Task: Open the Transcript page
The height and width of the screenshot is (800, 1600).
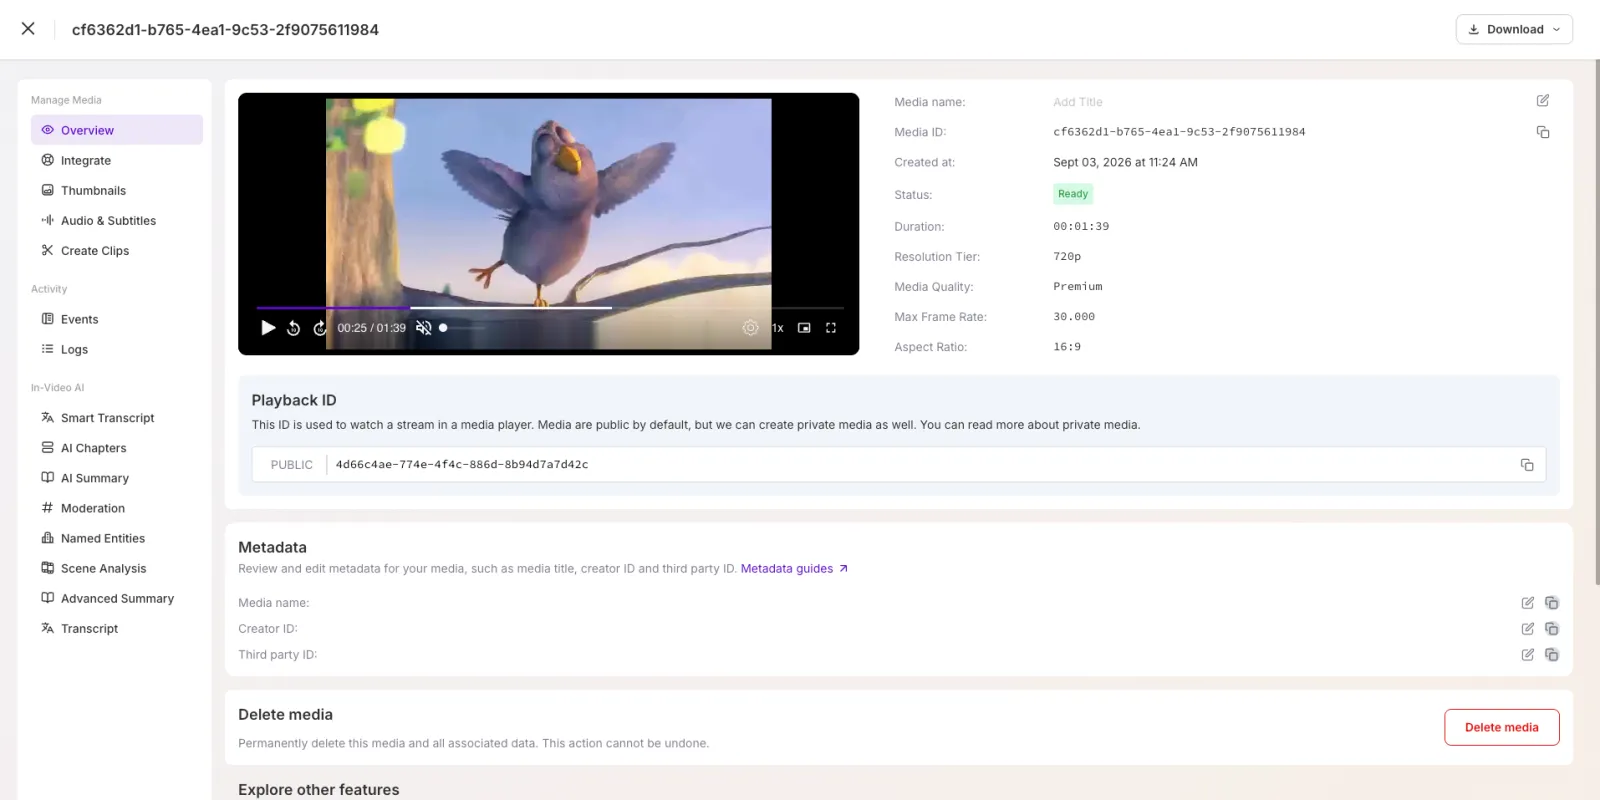Action: [x=117, y=628]
